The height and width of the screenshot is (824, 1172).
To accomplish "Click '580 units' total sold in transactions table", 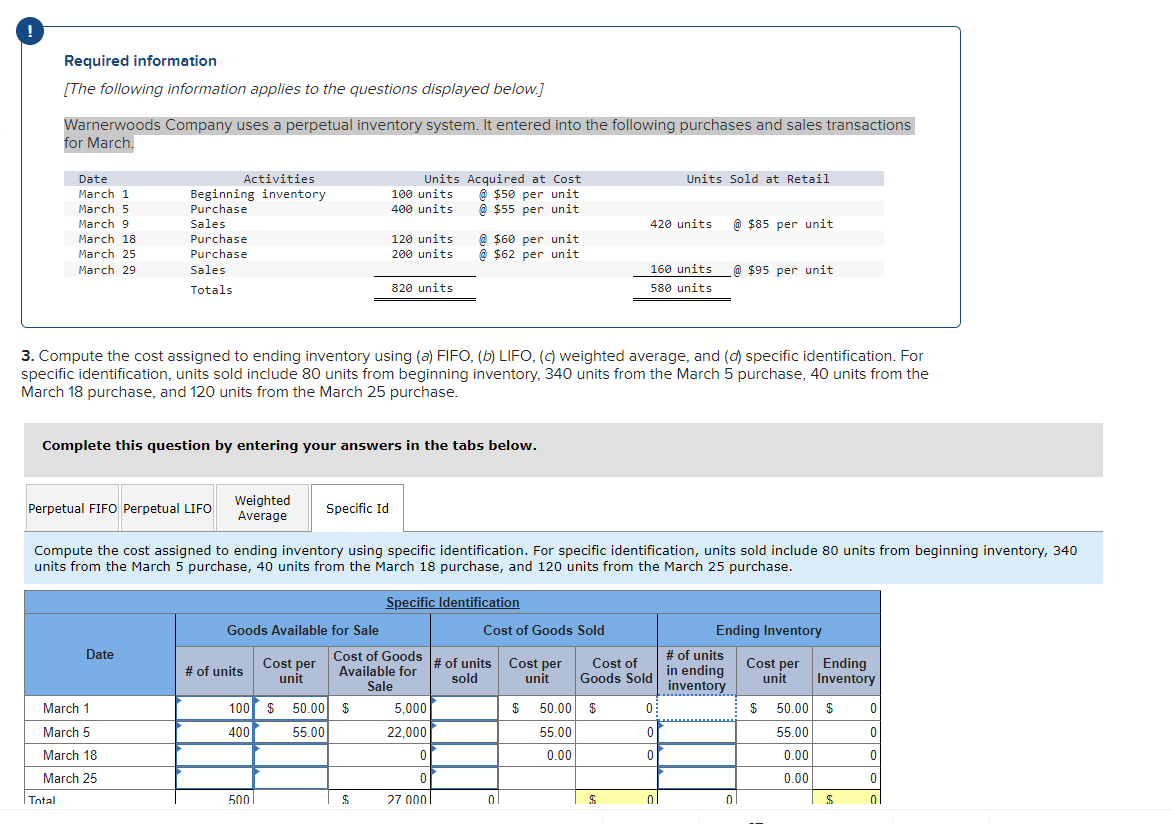I will (681, 288).
